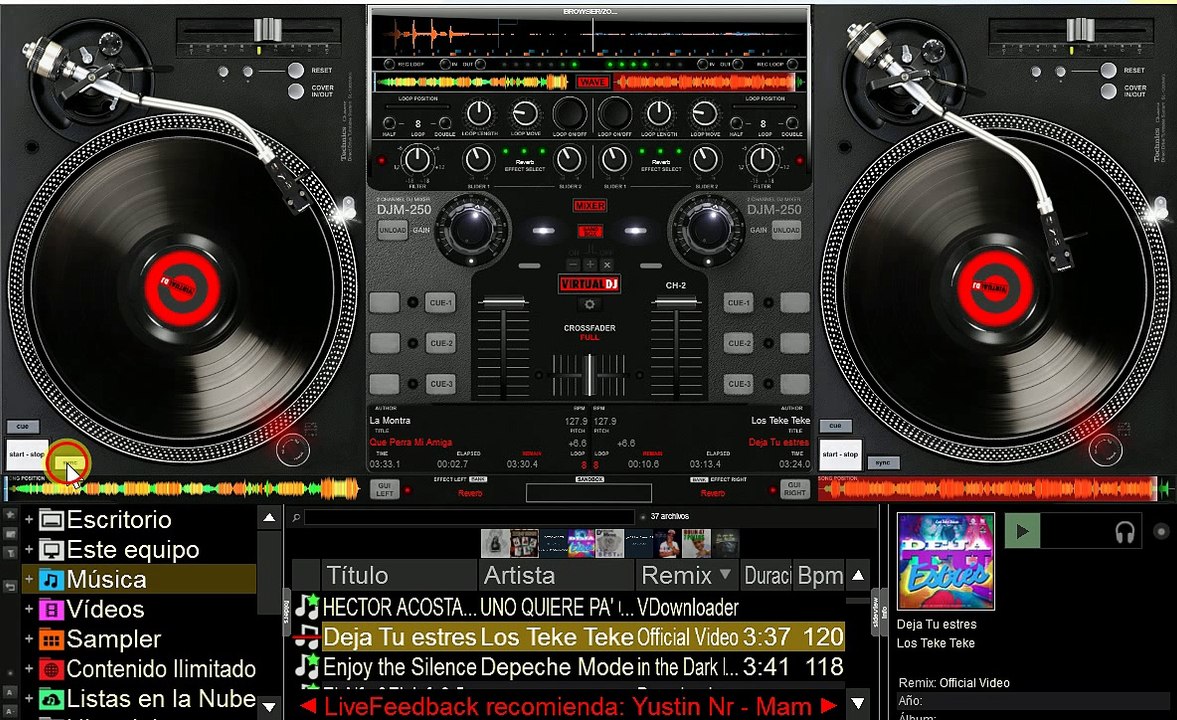Click the red WAVE button
Viewport: 1177px width, 720px height.
(592, 82)
